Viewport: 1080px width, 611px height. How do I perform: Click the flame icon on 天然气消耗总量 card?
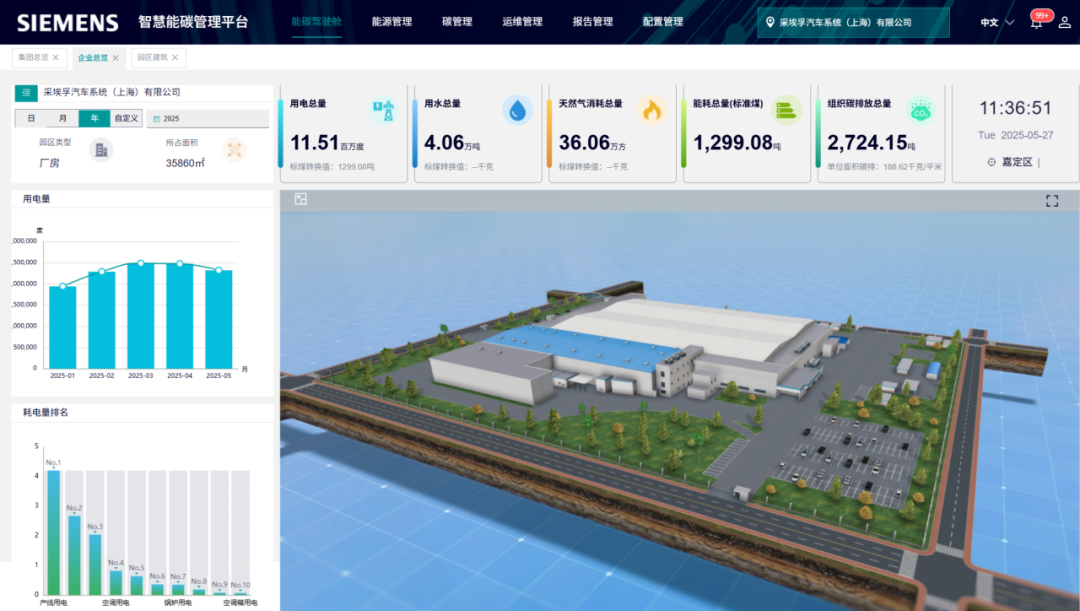[652, 110]
